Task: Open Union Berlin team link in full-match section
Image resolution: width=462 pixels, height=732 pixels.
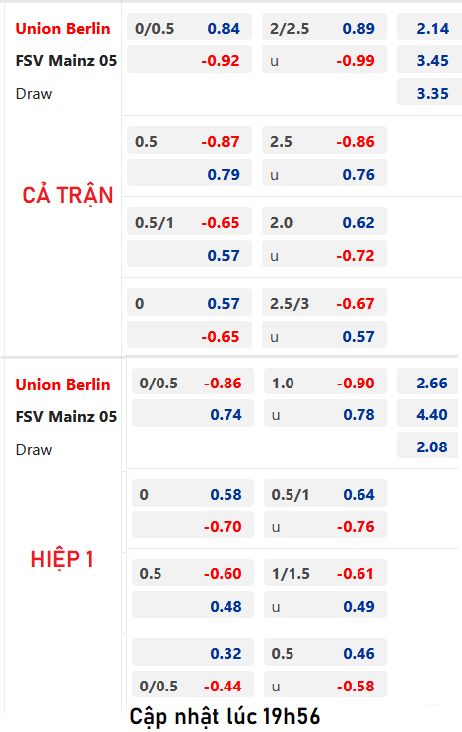Action: coord(63,28)
